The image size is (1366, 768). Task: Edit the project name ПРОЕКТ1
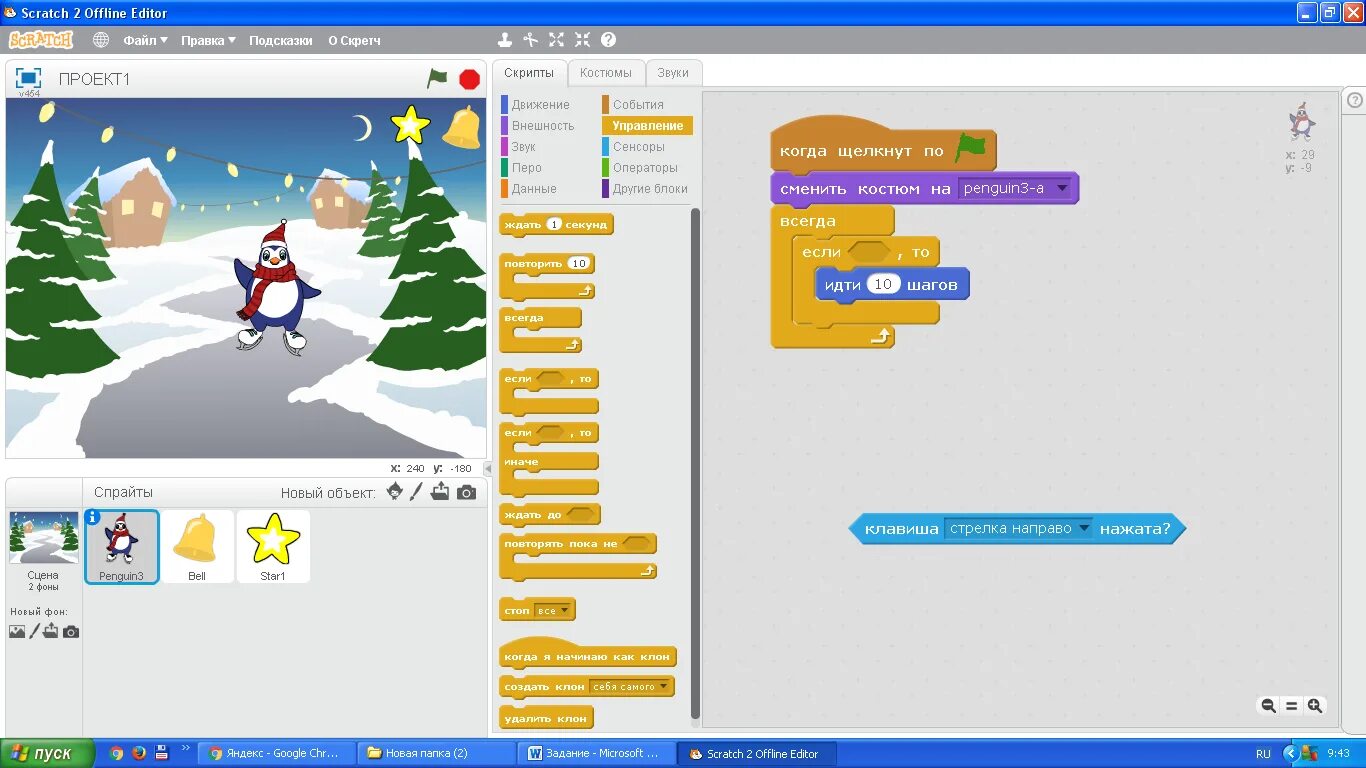pos(95,79)
